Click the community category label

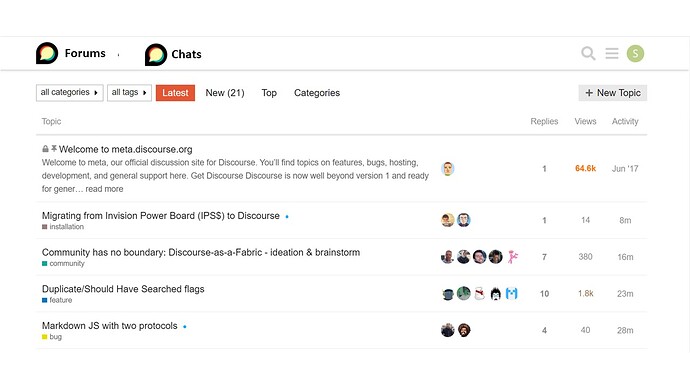[63, 264]
